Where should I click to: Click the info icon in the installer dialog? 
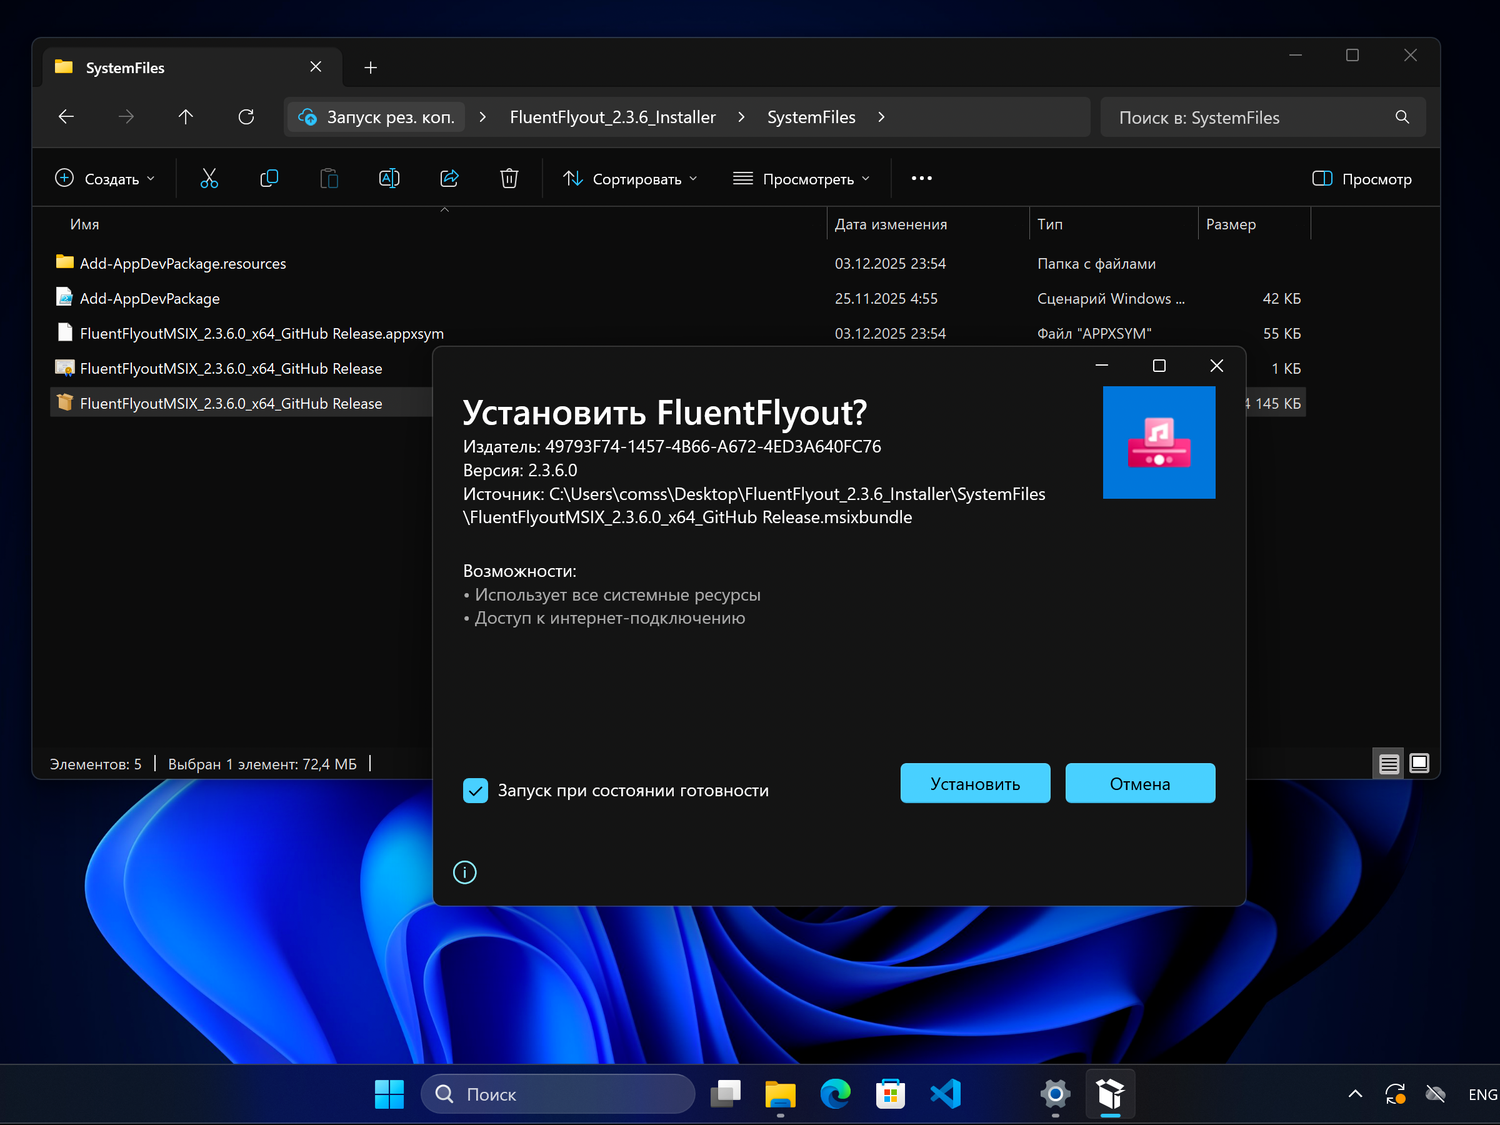coord(465,872)
